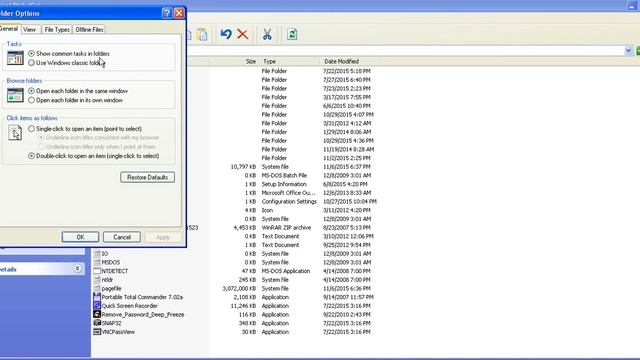Select the pagefile file name
640x360 pixels.
tap(111, 288)
